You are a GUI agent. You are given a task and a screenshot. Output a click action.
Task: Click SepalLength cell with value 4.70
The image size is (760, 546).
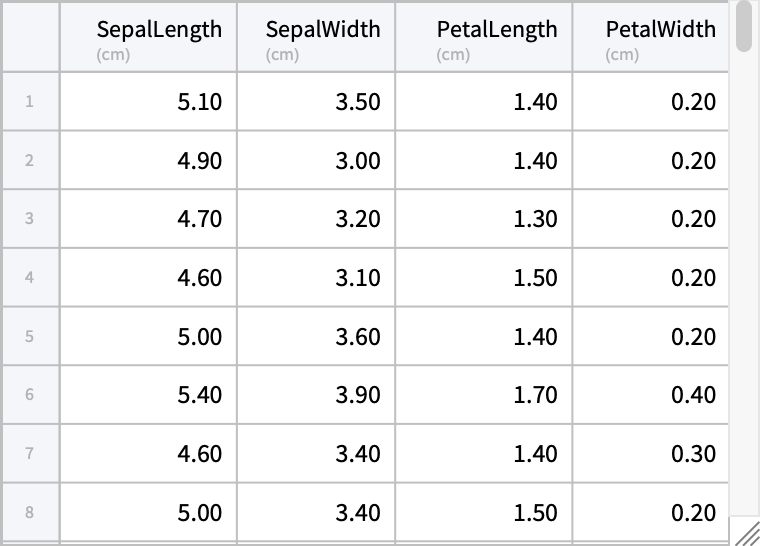148,218
